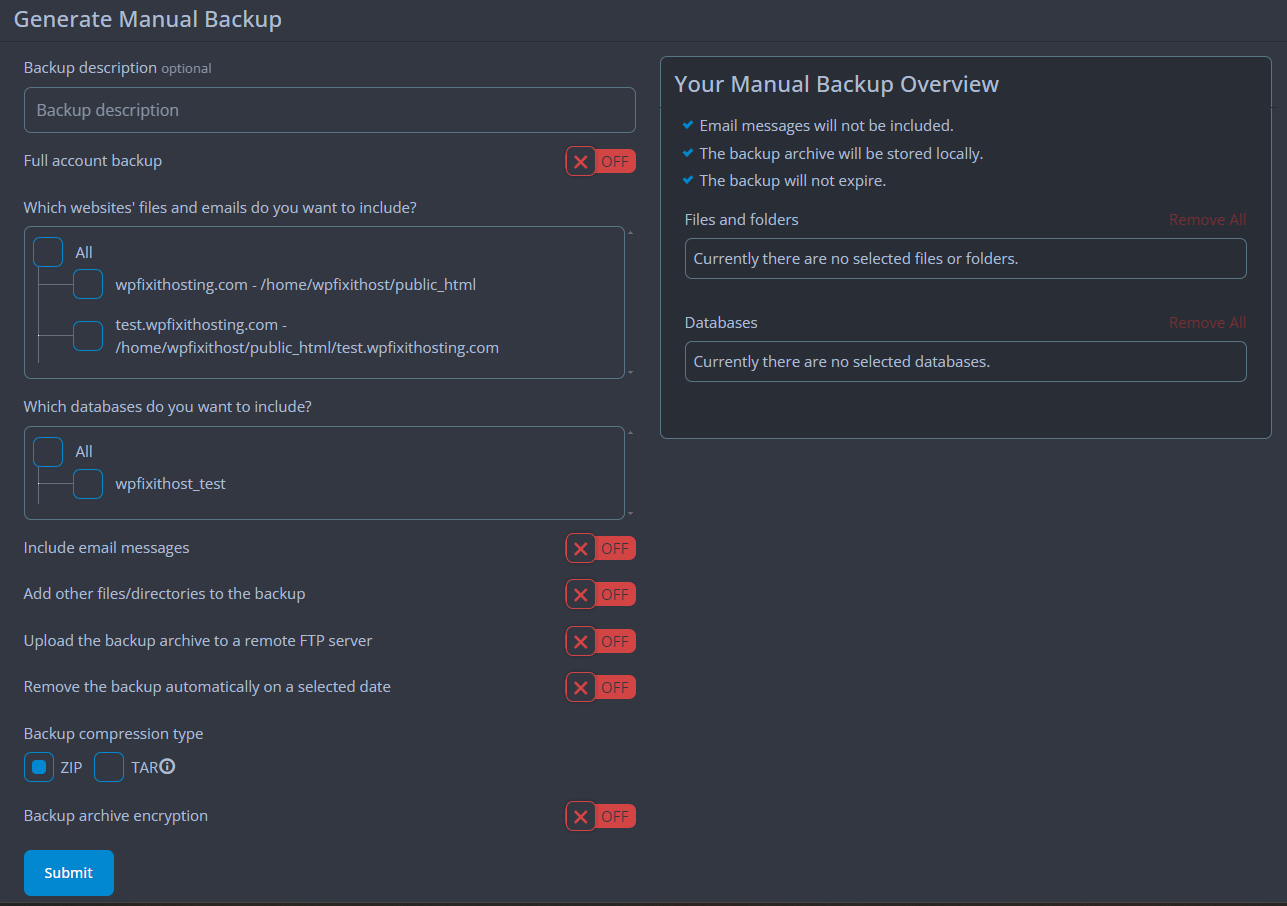Click the wpfixithost_test database label
1287x906 pixels.
tap(171, 484)
